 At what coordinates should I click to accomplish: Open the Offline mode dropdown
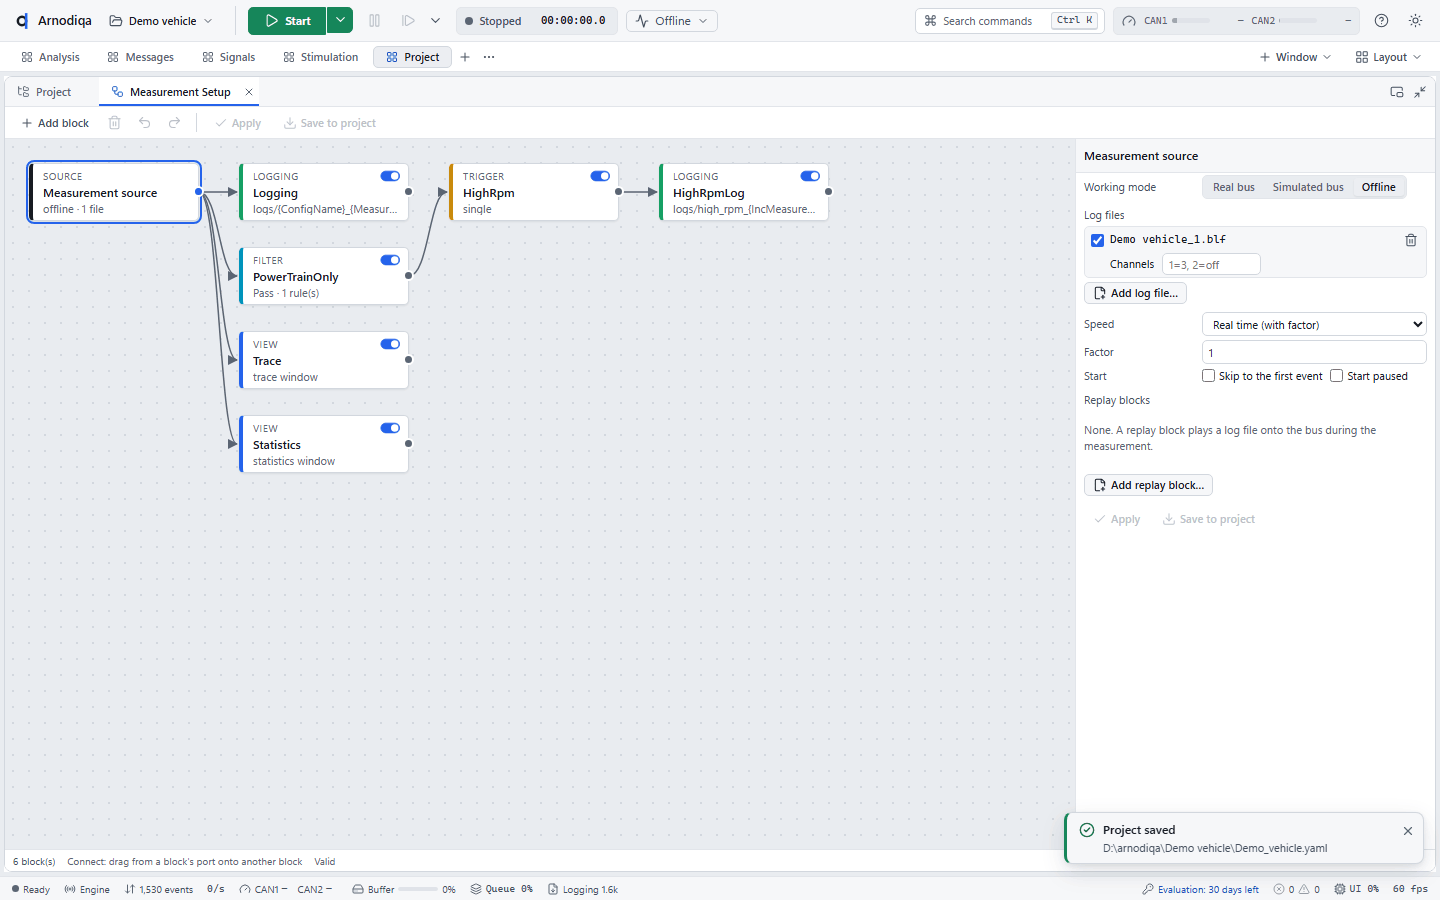672,21
